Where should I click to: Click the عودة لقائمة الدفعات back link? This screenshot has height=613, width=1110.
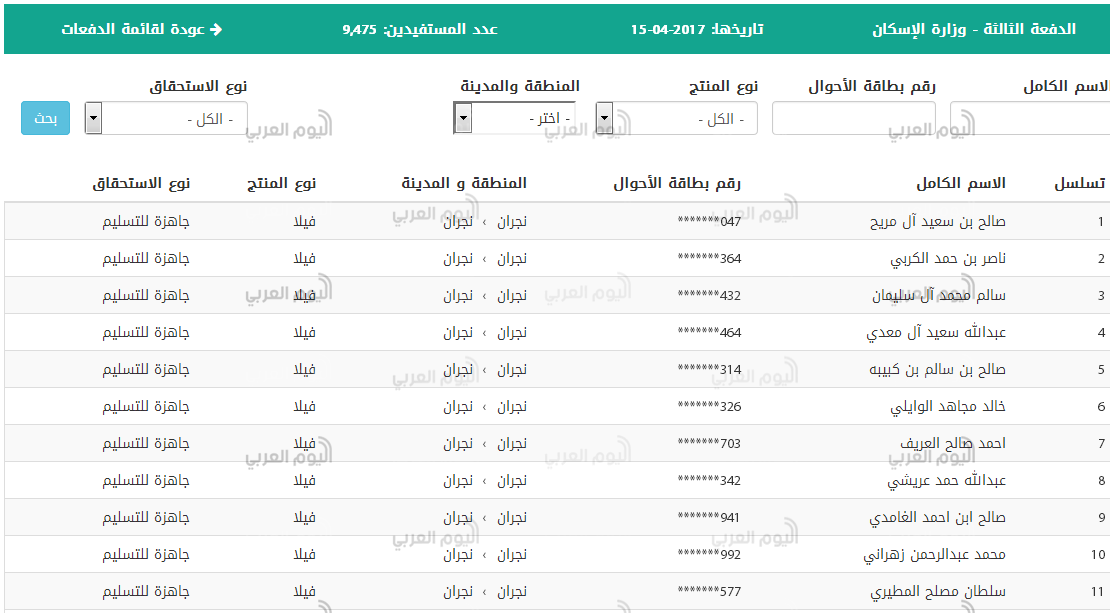[141, 29]
